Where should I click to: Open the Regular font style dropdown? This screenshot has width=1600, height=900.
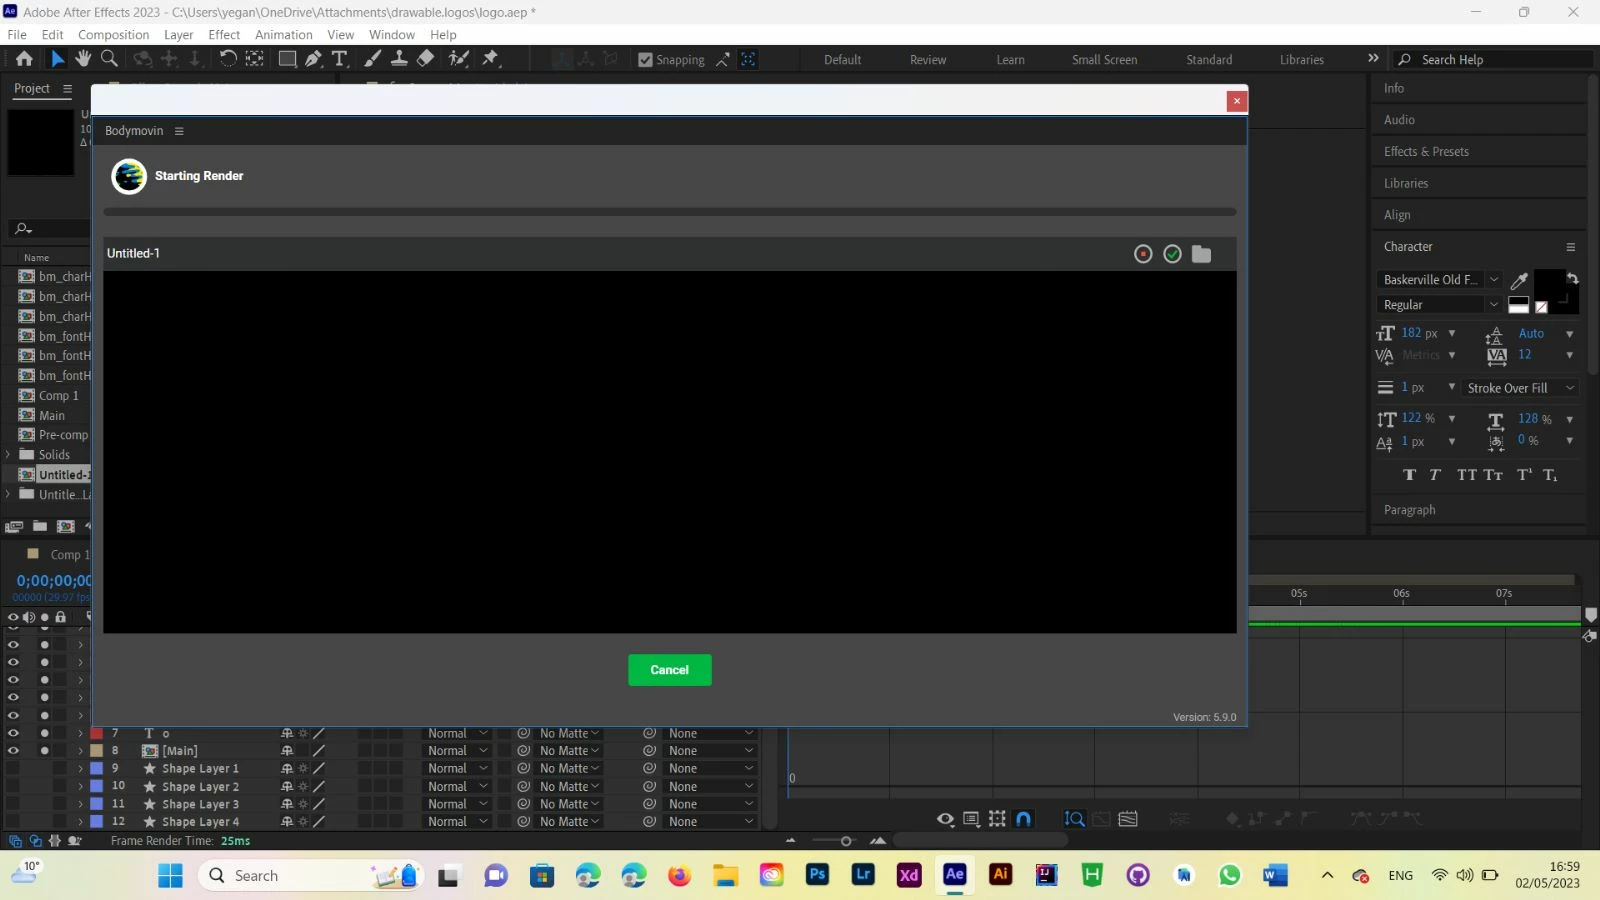[1439, 305]
